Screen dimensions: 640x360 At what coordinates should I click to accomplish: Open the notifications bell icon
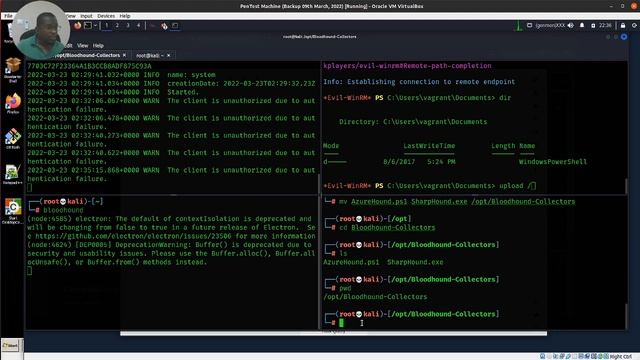tap(582, 25)
